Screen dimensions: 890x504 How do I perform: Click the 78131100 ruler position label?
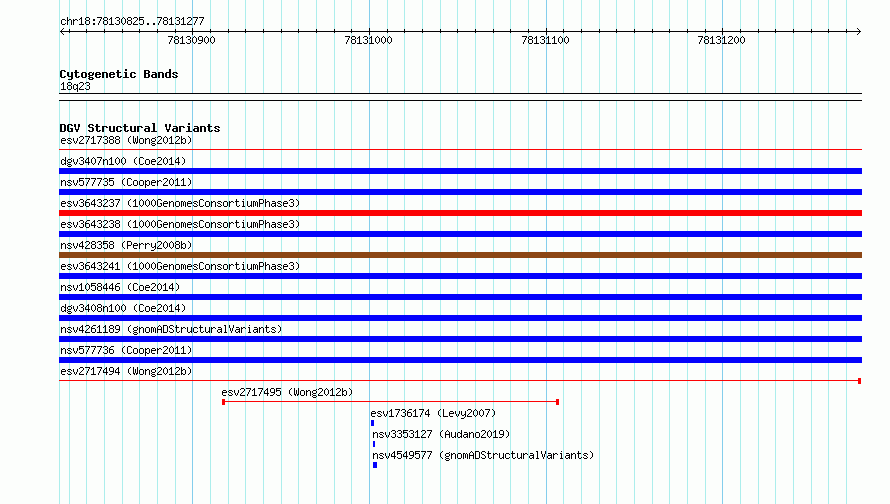545,40
